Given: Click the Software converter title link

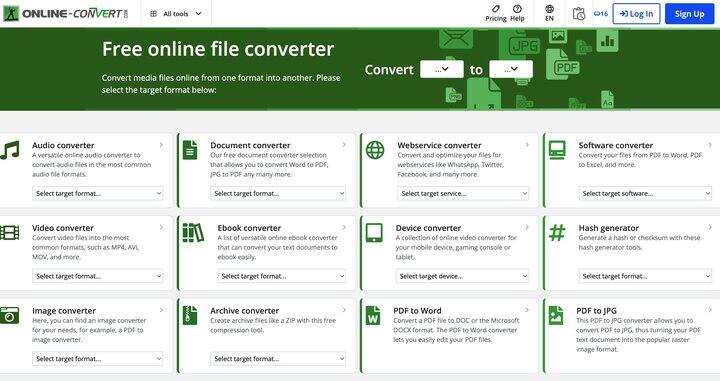Looking at the screenshot, I should pos(615,145).
